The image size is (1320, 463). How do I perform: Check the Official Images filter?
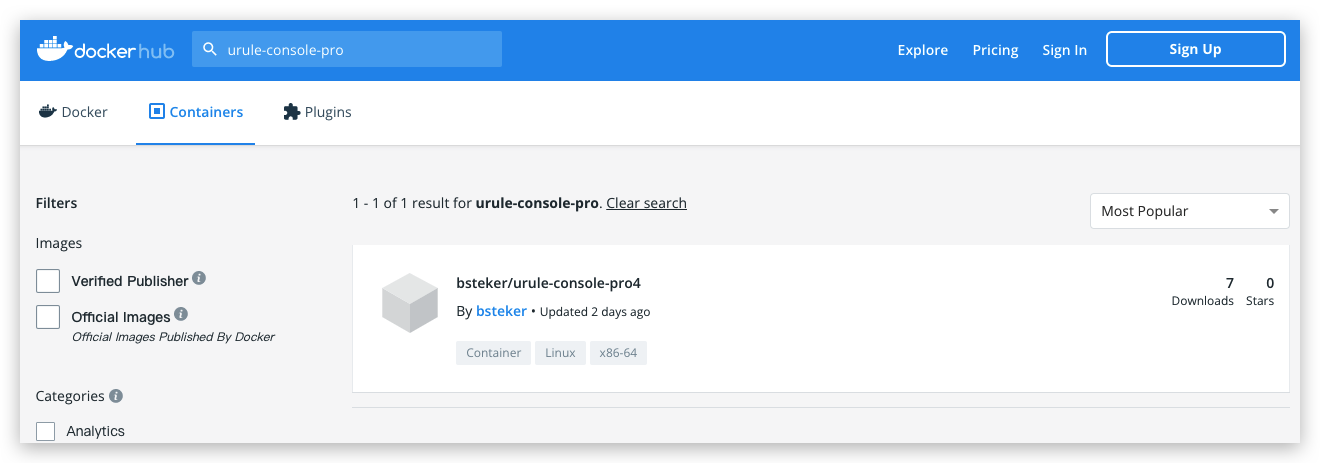click(48, 317)
